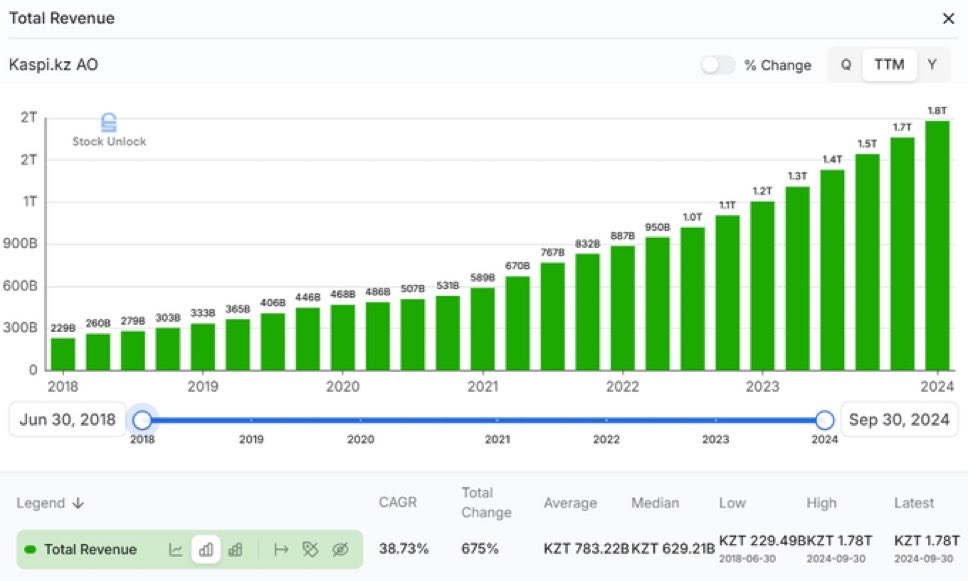The width and height of the screenshot is (968, 581).
Task: Select the TTM period tab
Action: [889, 65]
